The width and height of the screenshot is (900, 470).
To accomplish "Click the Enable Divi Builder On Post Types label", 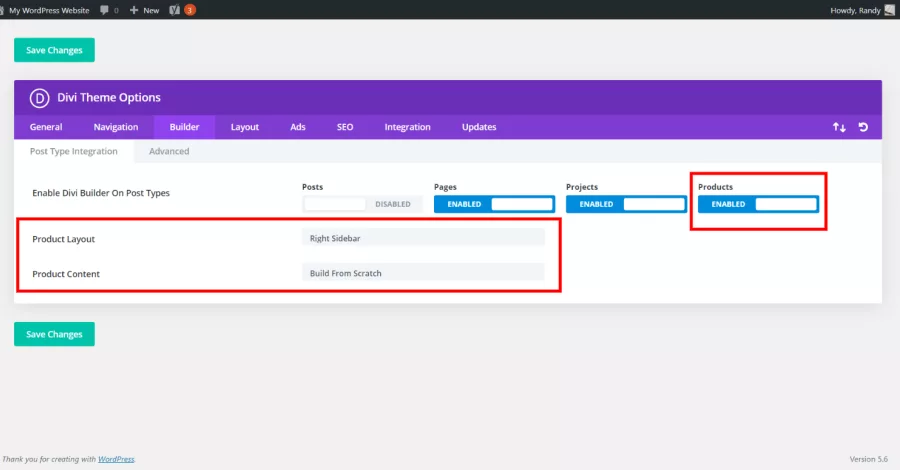I will click(x=101, y=193).
